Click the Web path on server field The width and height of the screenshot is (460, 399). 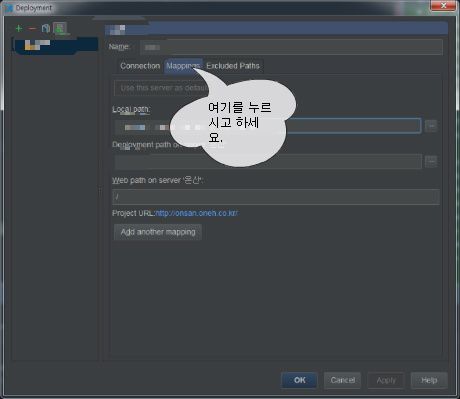[276, 197]
